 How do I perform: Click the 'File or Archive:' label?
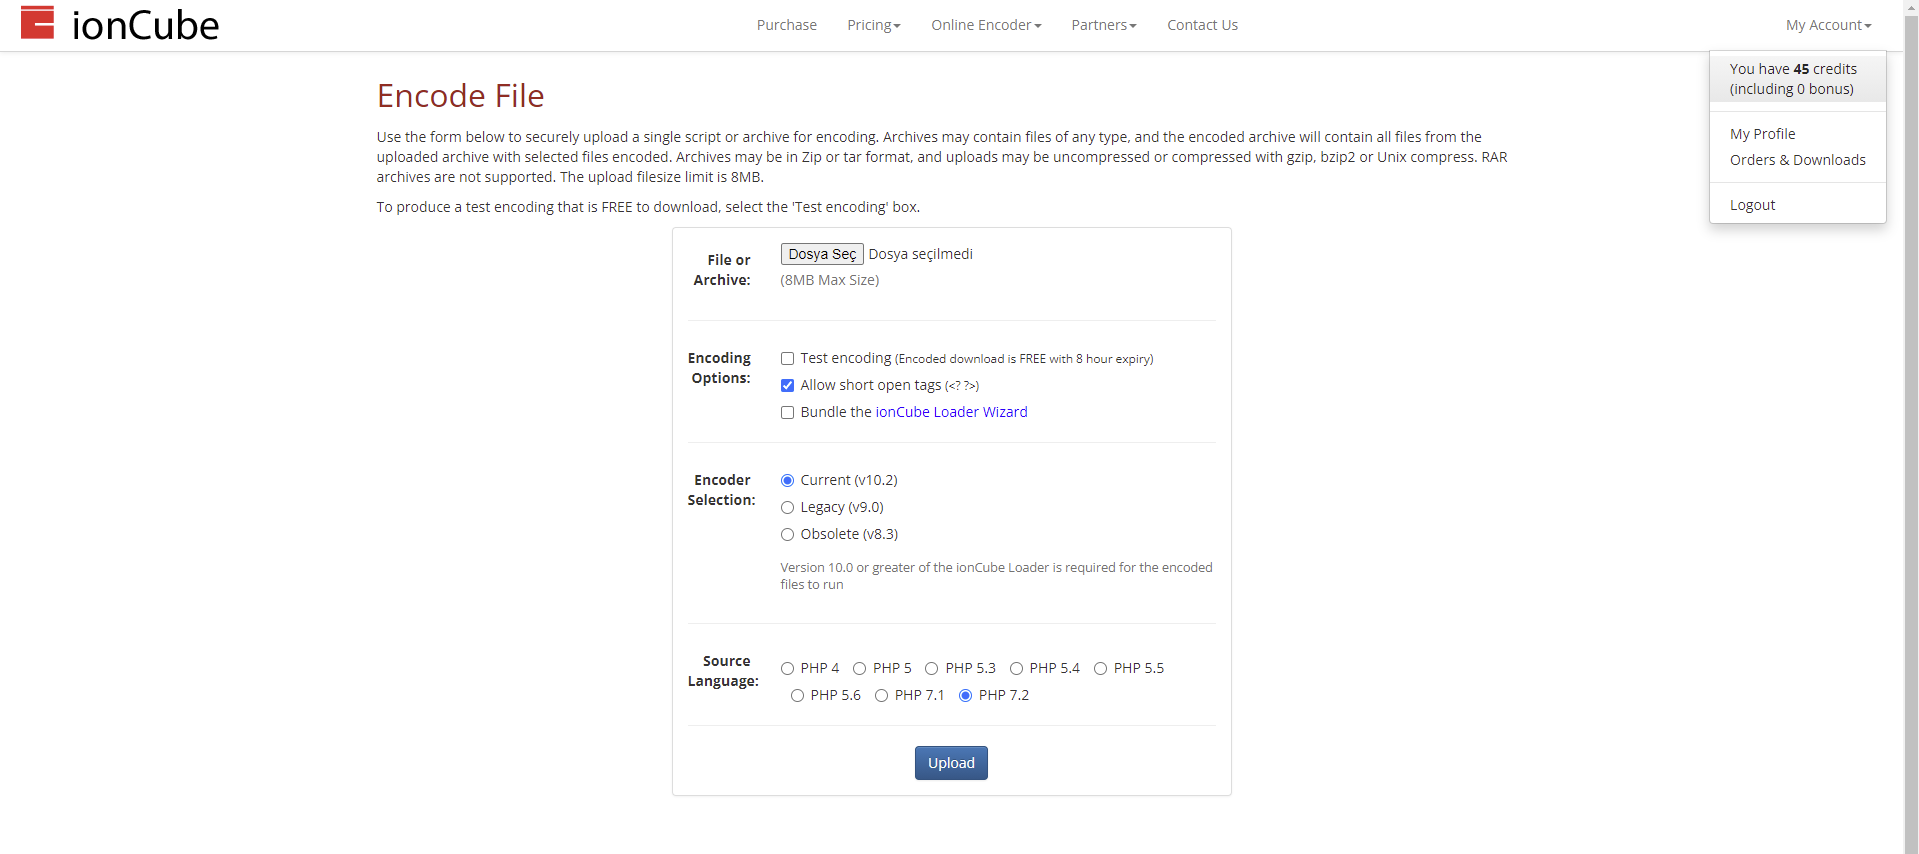tap(722, 270)
